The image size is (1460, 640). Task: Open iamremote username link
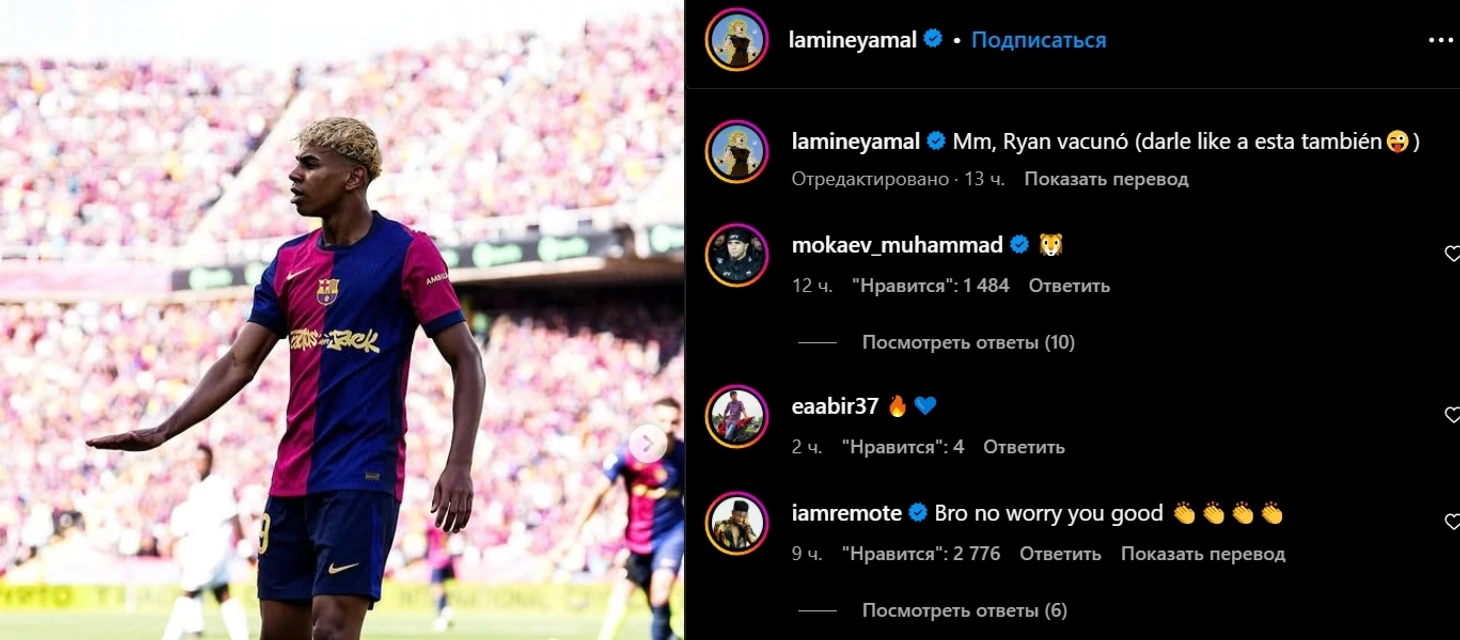pyautogui.click(x=846, y=513)
